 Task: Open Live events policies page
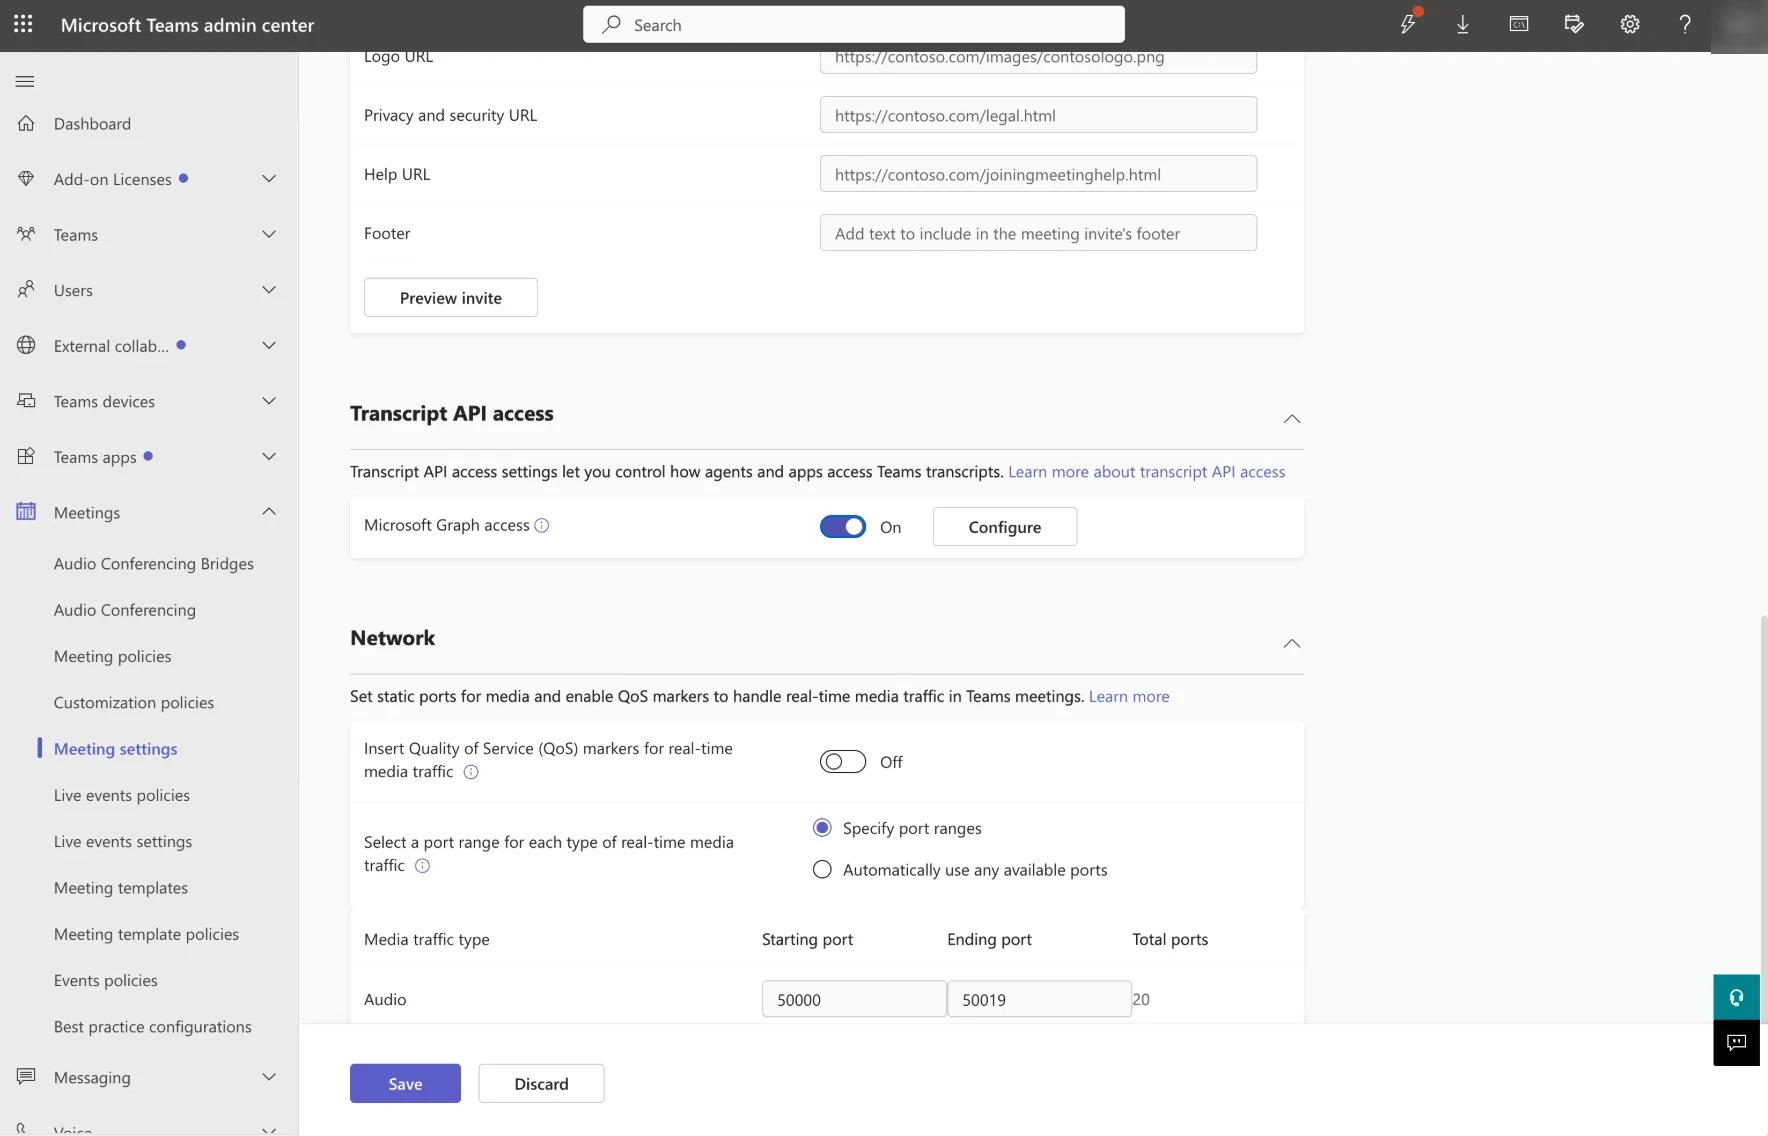(x=122, y=795)
